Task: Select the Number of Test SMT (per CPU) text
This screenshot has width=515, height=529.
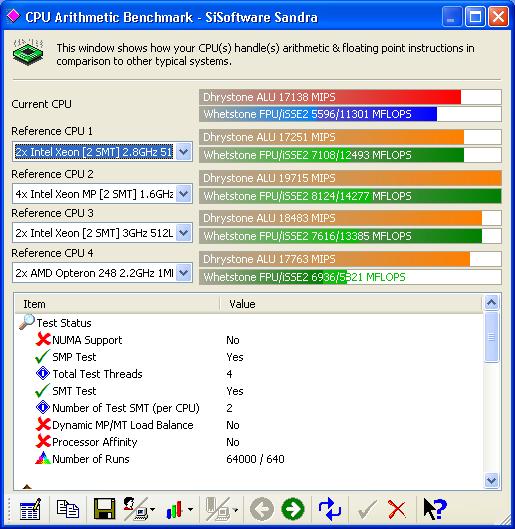Action: click(126, 408)
